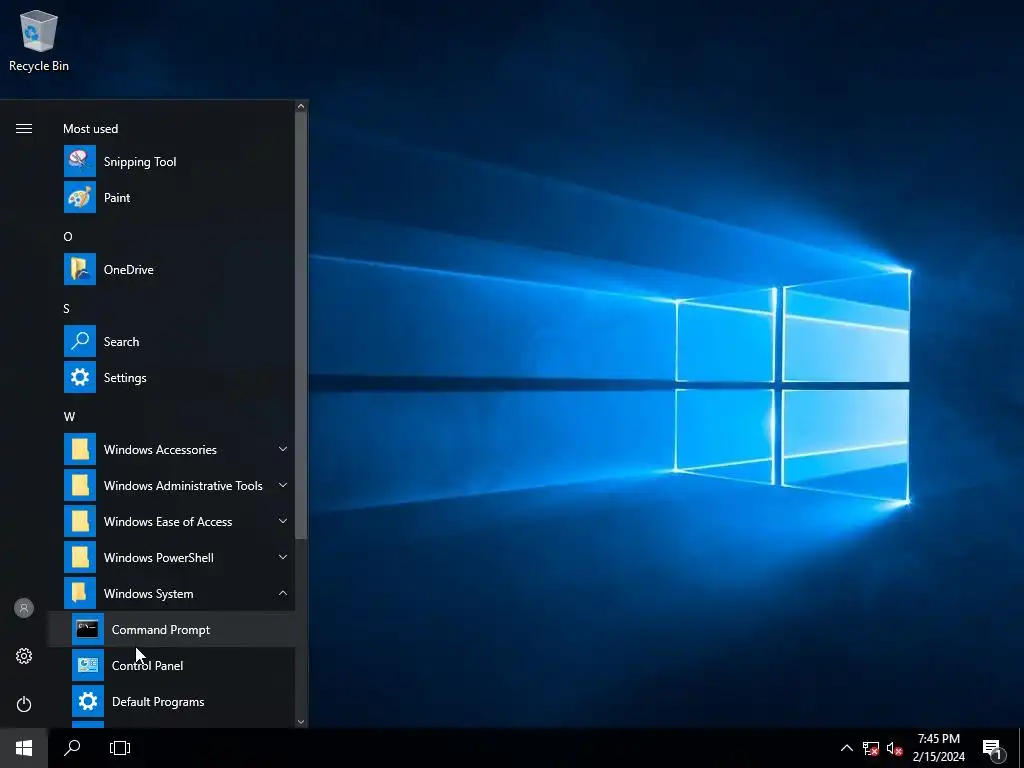Click the Windows Ease of Access label
The image size is (1024, 768).
click(168, 522)
